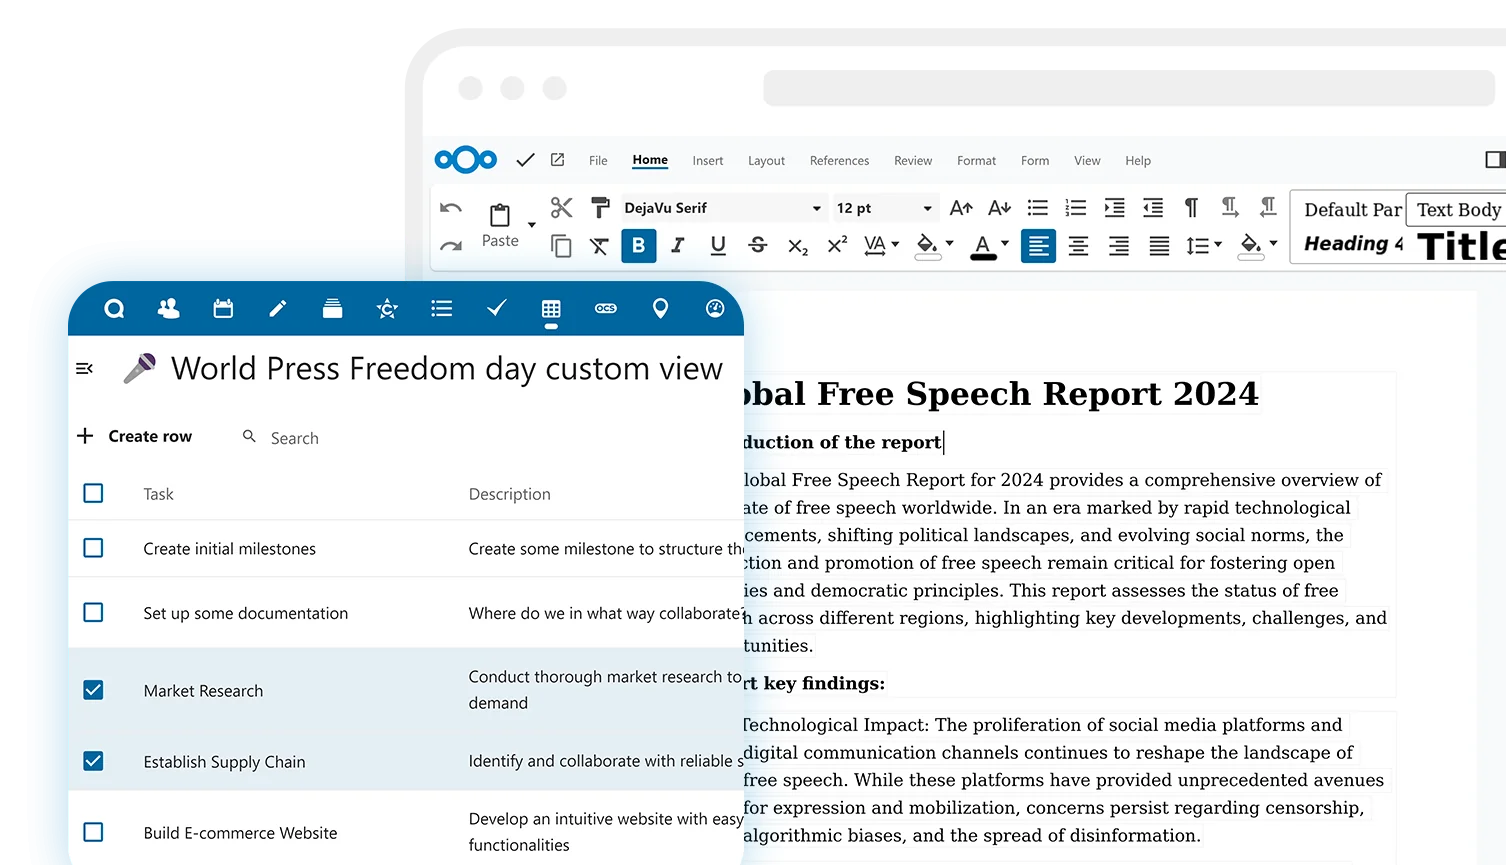Image resolution: width=1506 pixels, height=865 pixels.
Task: Uncheck the Market Research row checkbox
Action: click(x=93, y=690)
